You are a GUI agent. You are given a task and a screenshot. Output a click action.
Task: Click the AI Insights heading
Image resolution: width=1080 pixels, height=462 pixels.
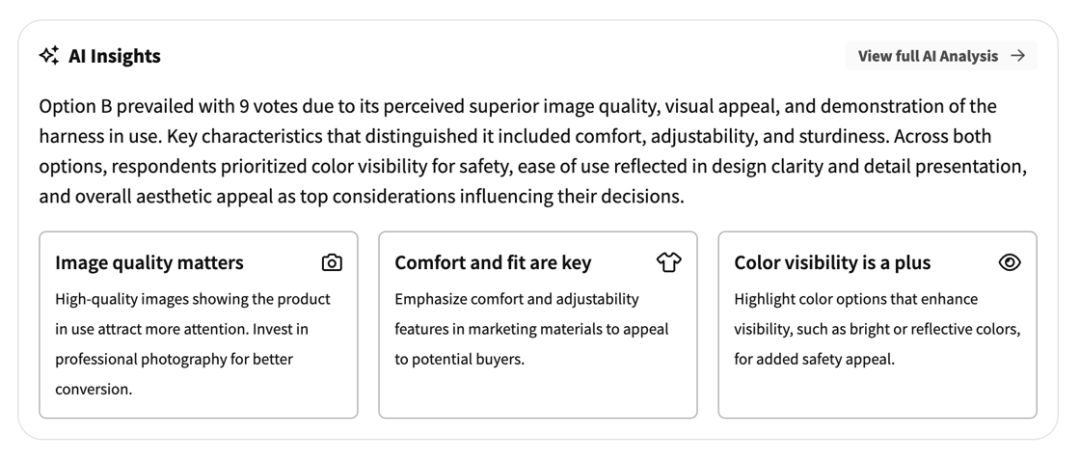114,56
